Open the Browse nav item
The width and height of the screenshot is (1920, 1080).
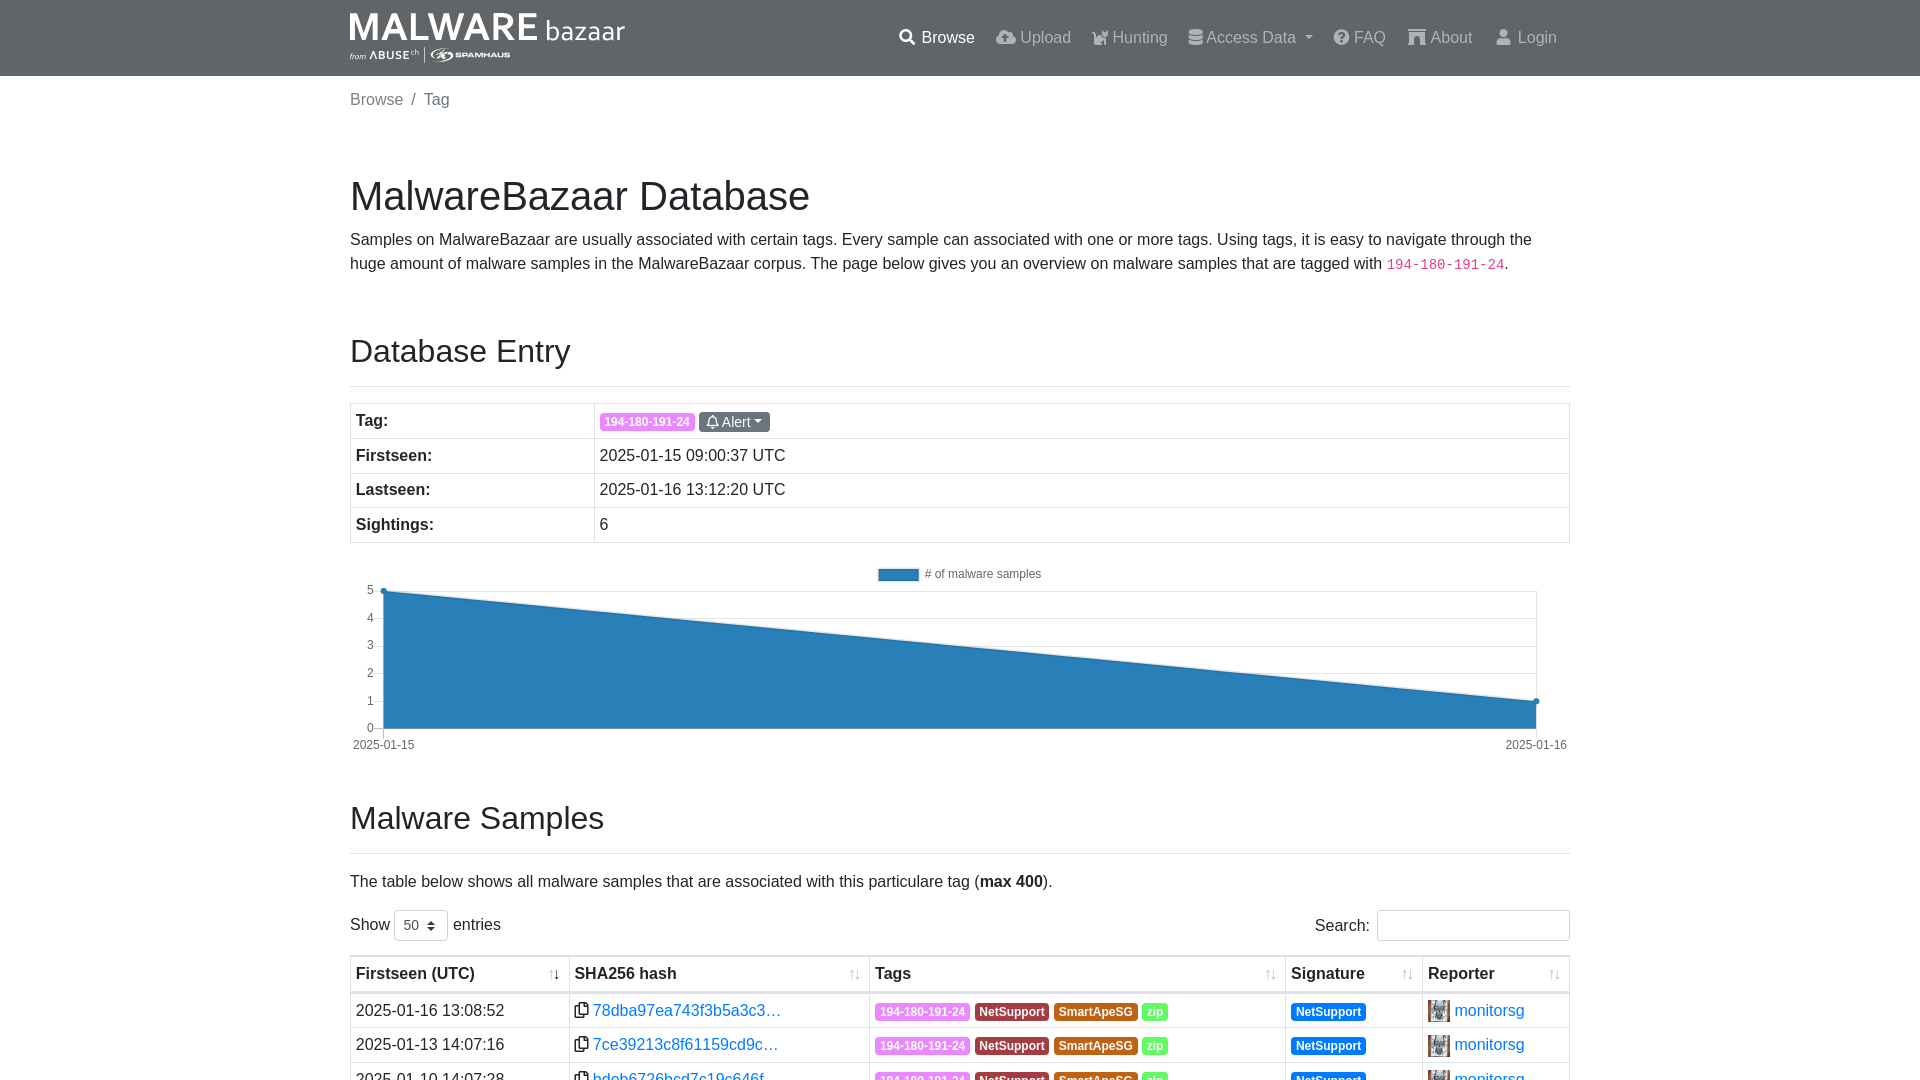936,38
